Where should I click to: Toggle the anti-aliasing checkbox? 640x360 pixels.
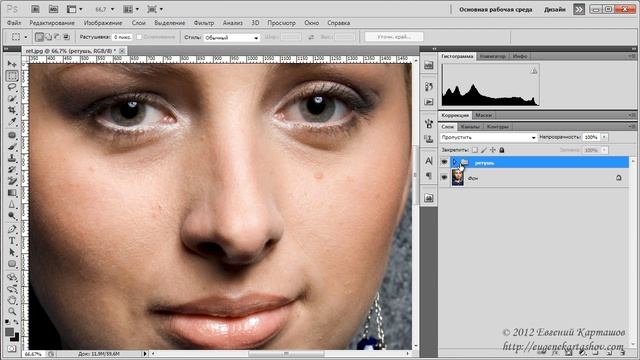tap(139, 37)
